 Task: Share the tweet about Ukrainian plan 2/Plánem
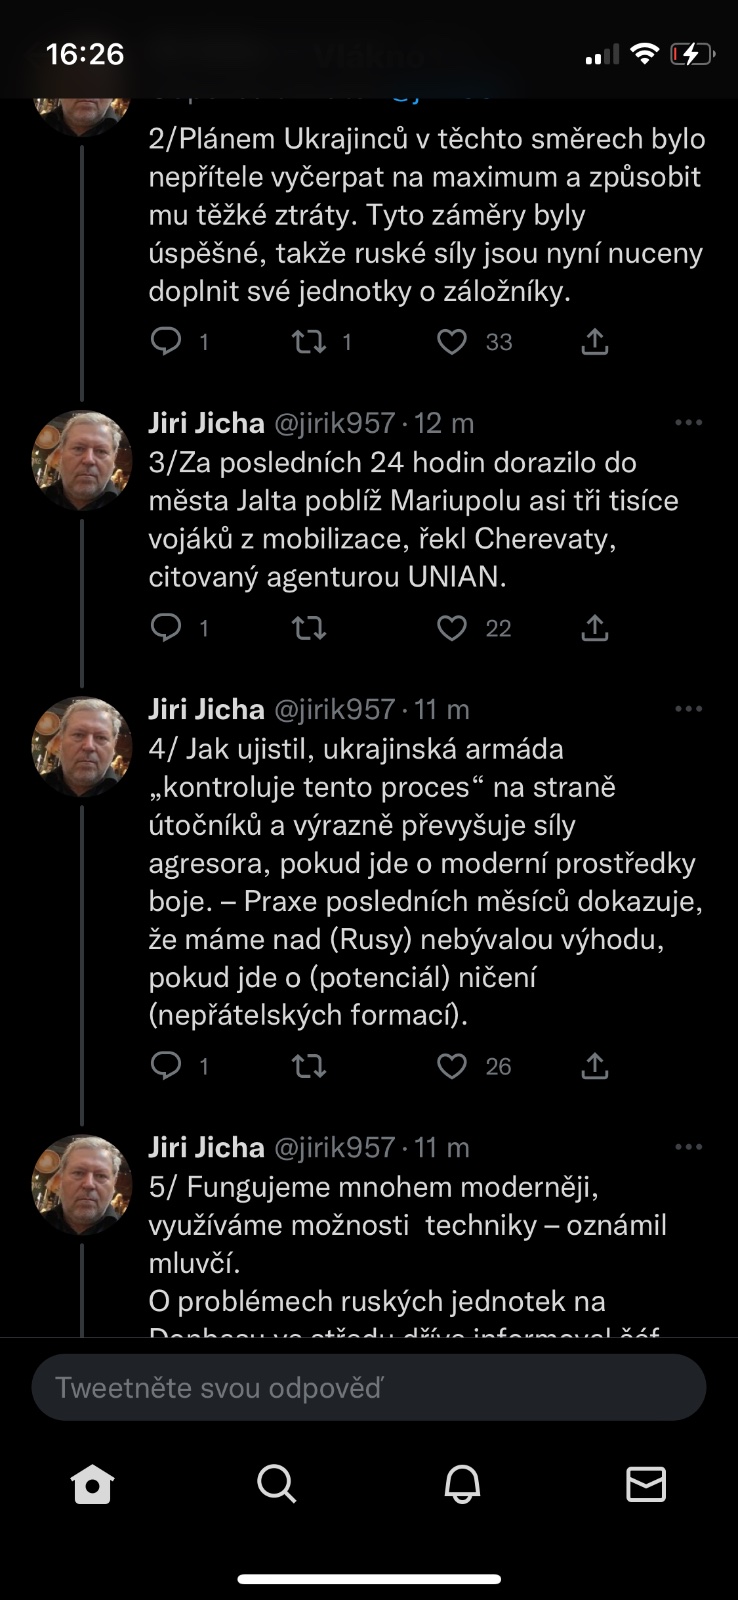[595, 342]
